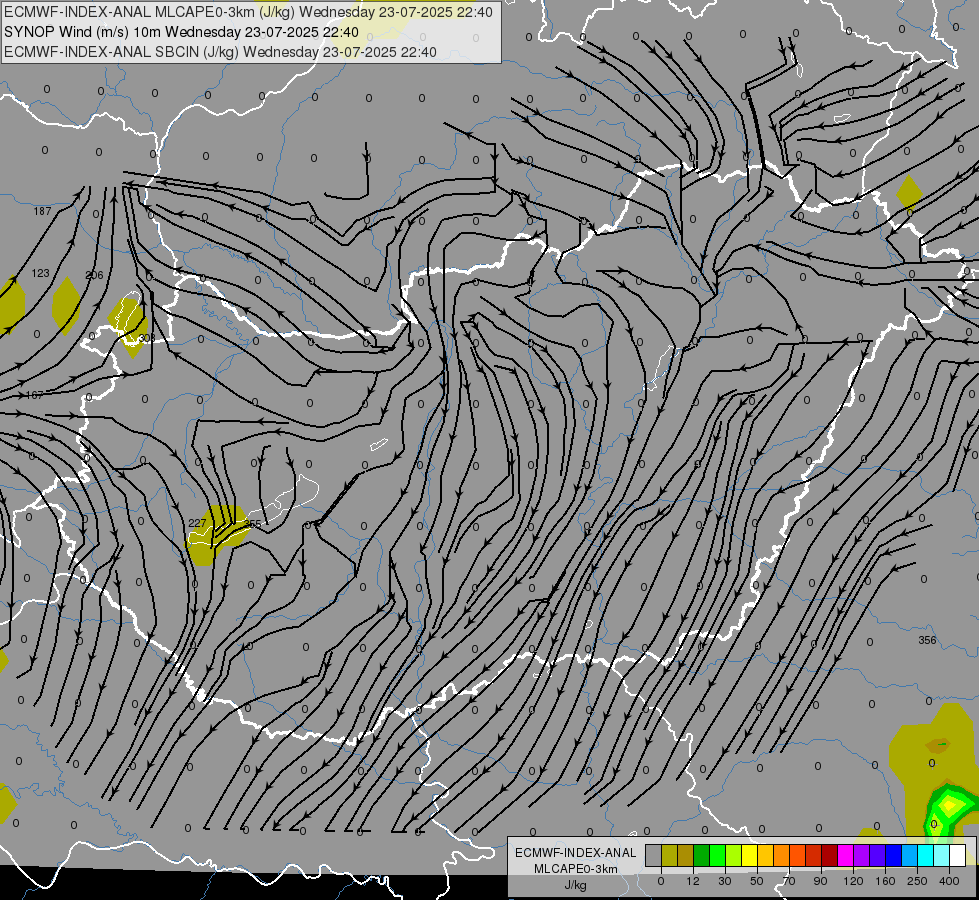
Task: Click the legend tick label 120
Action: click(853, 881)
